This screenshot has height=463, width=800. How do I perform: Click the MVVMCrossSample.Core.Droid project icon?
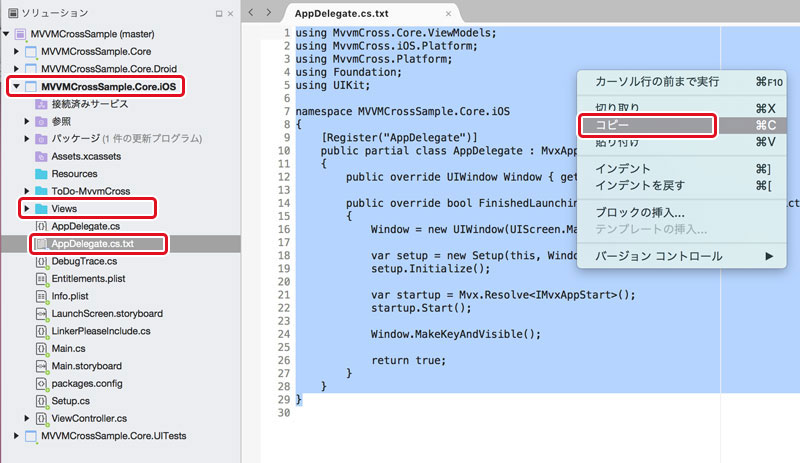[31, 69]
